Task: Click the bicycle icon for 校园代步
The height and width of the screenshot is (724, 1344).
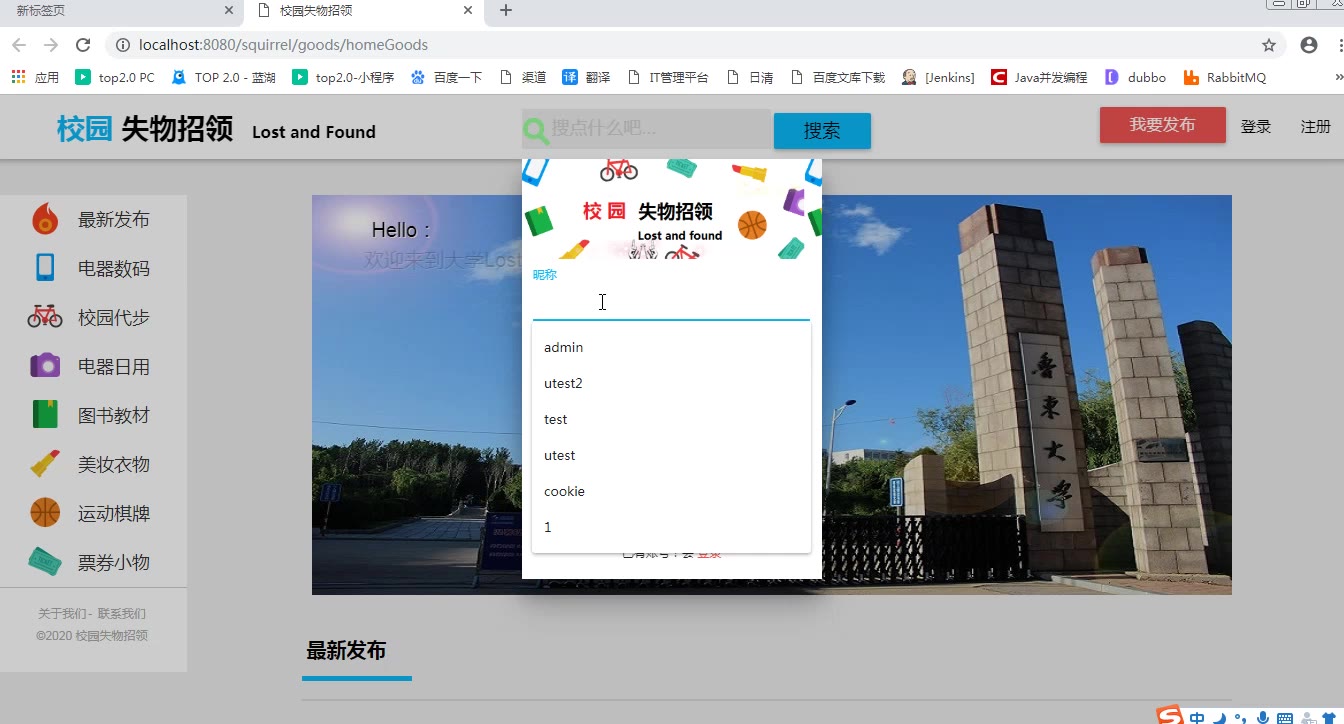Action: tap(45, 317)
